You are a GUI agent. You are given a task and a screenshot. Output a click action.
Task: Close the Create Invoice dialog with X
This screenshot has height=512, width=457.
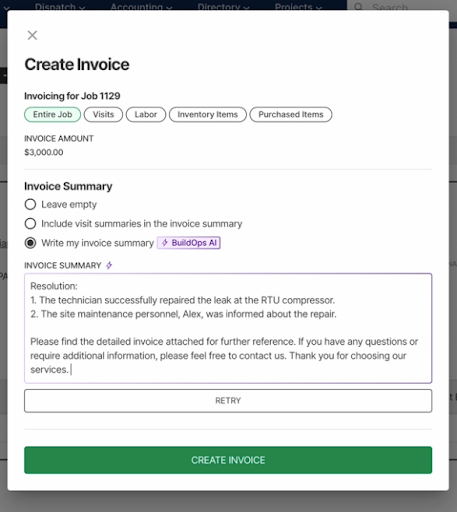click(32, 35)
